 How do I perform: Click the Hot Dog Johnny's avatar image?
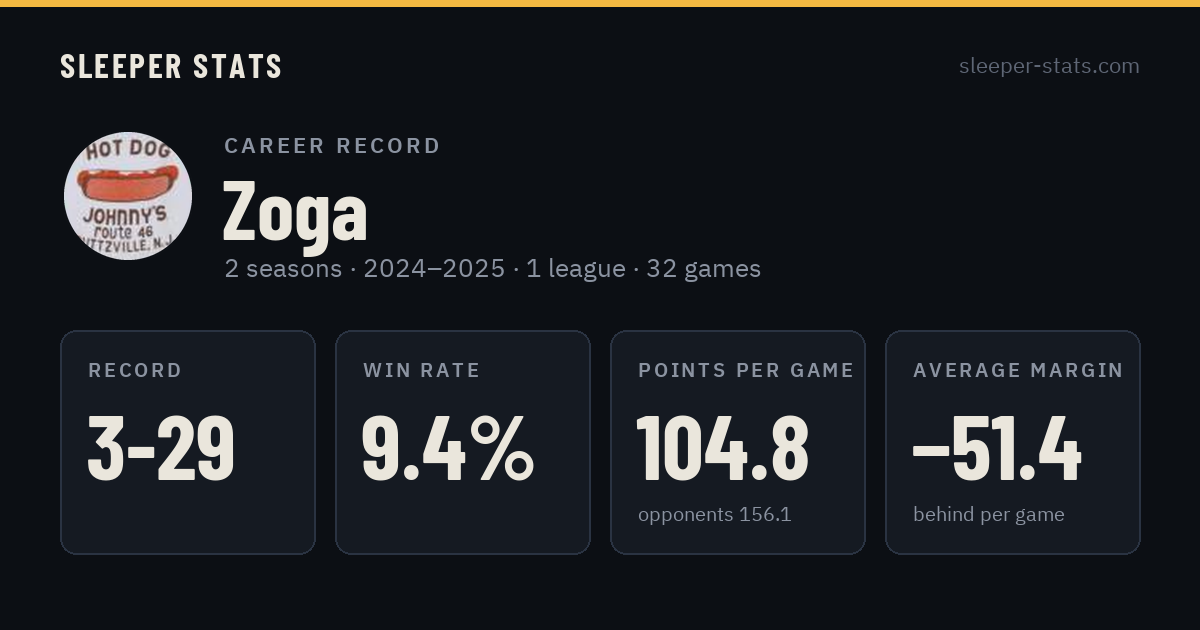tap(128, 196)
